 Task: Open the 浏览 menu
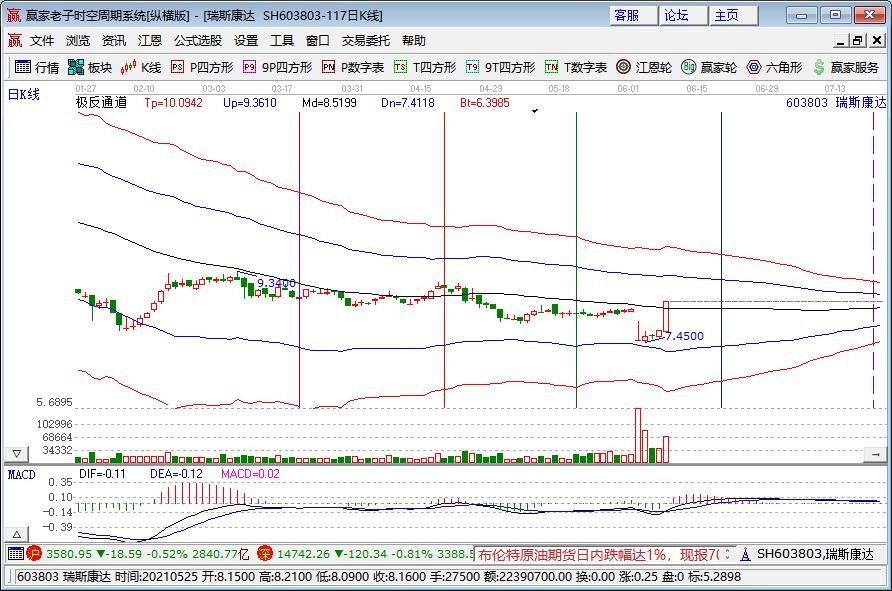[78, 40]
